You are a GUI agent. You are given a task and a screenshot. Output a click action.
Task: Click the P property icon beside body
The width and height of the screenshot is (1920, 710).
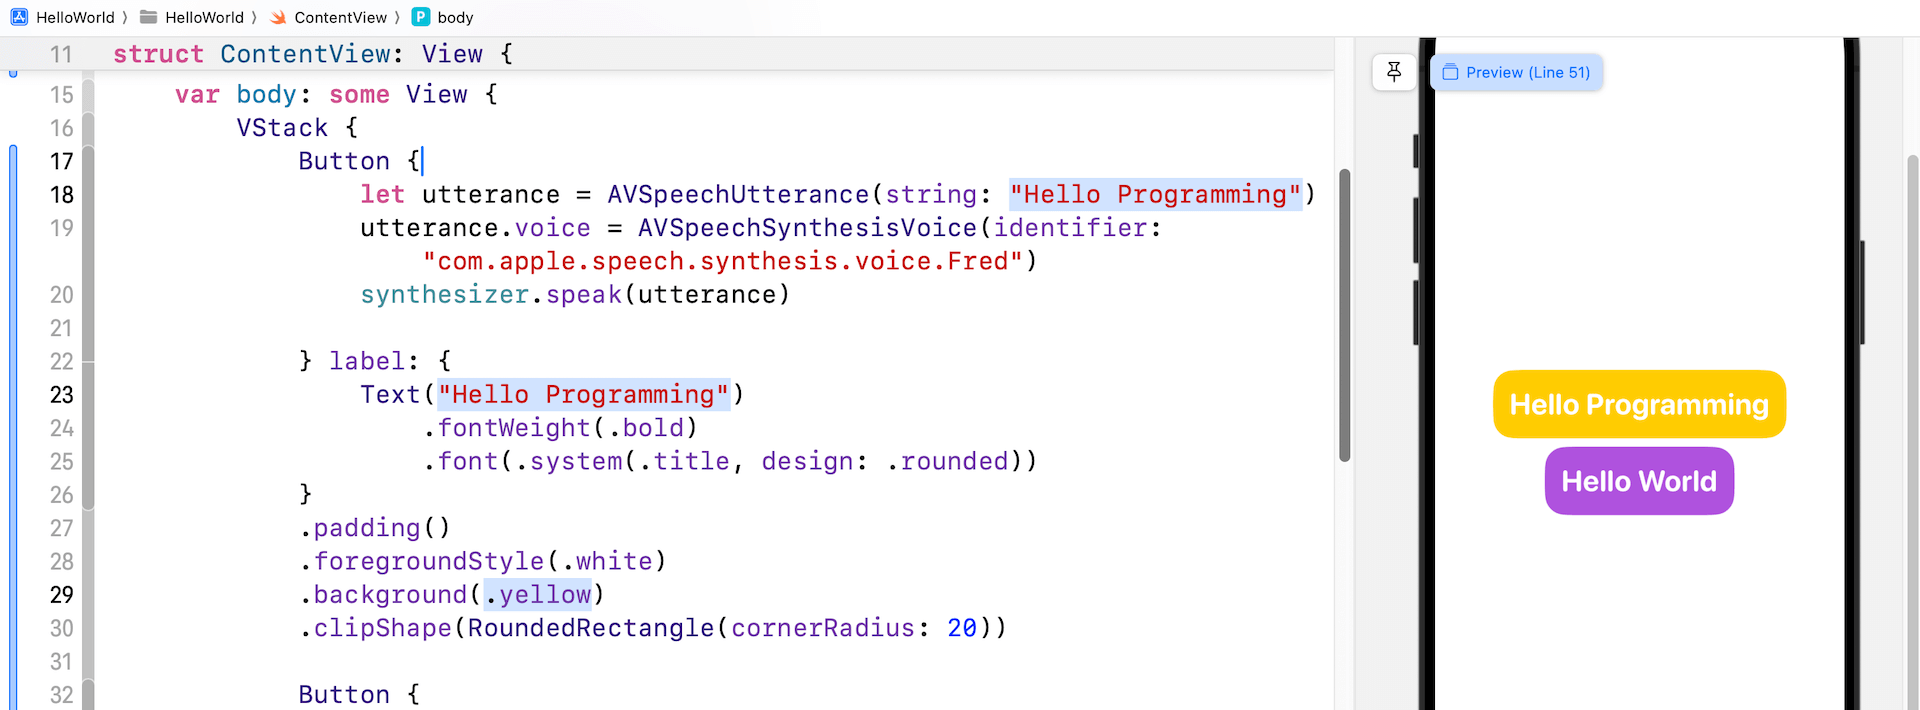tap(421, 17)
